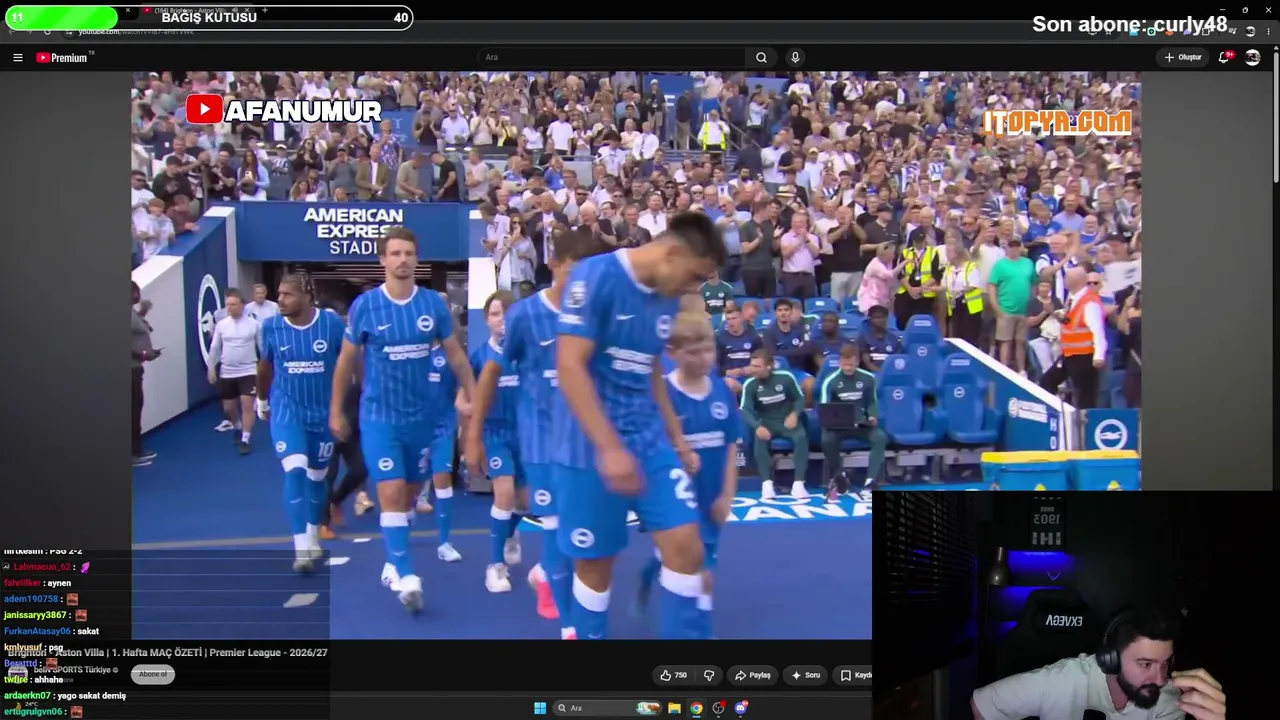The height and width of the screenshot is (720, 1280).
Task: Subscribe using the Abone ol button
Action: click(x=153, y=674)
